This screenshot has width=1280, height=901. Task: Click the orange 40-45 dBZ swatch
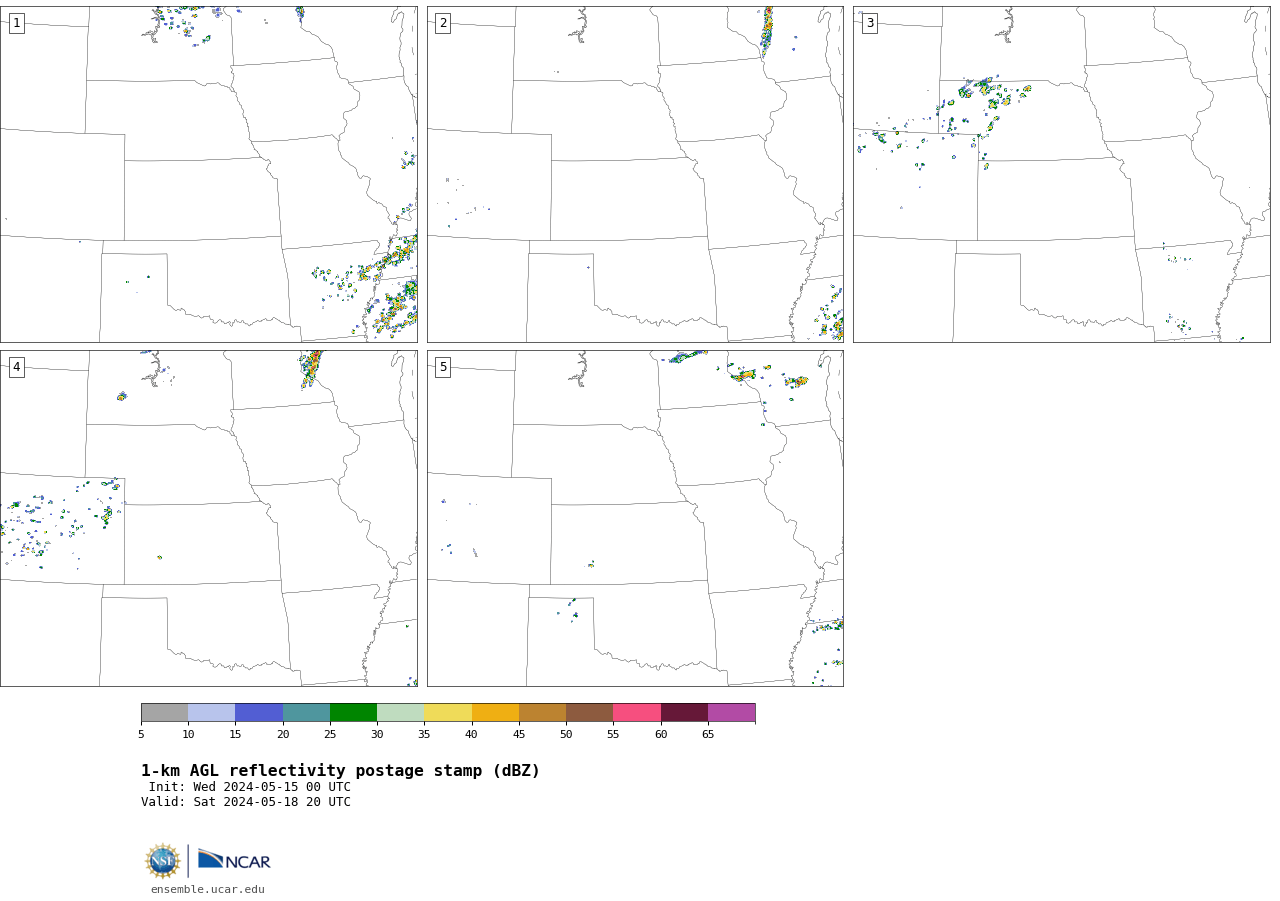[x=495, y=712]
